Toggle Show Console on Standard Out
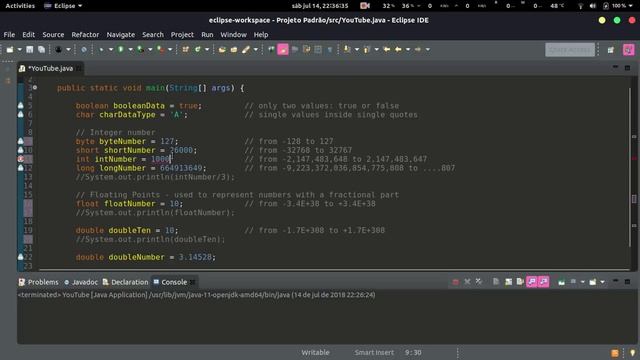 pyautogui.click(x=532, y=282)
